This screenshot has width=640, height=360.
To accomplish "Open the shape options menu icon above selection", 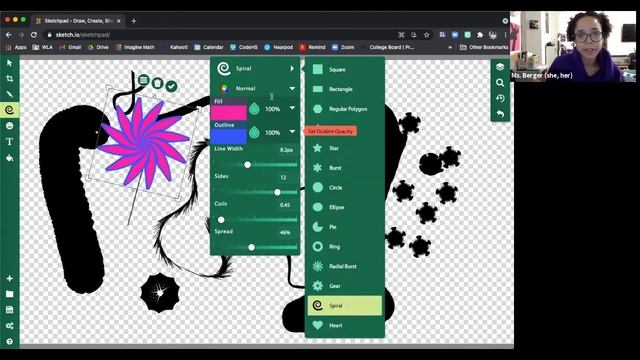I will (x=143, y=80).
